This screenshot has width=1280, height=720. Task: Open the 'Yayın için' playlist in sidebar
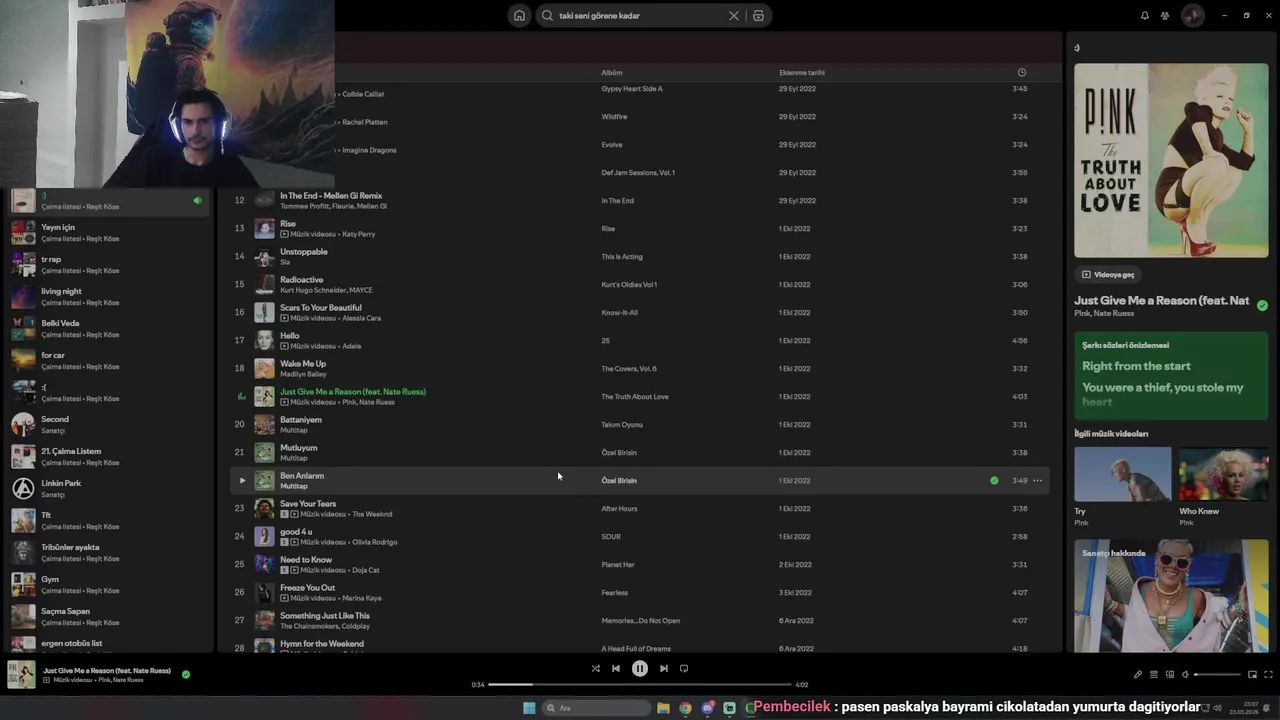click(110, 232)
